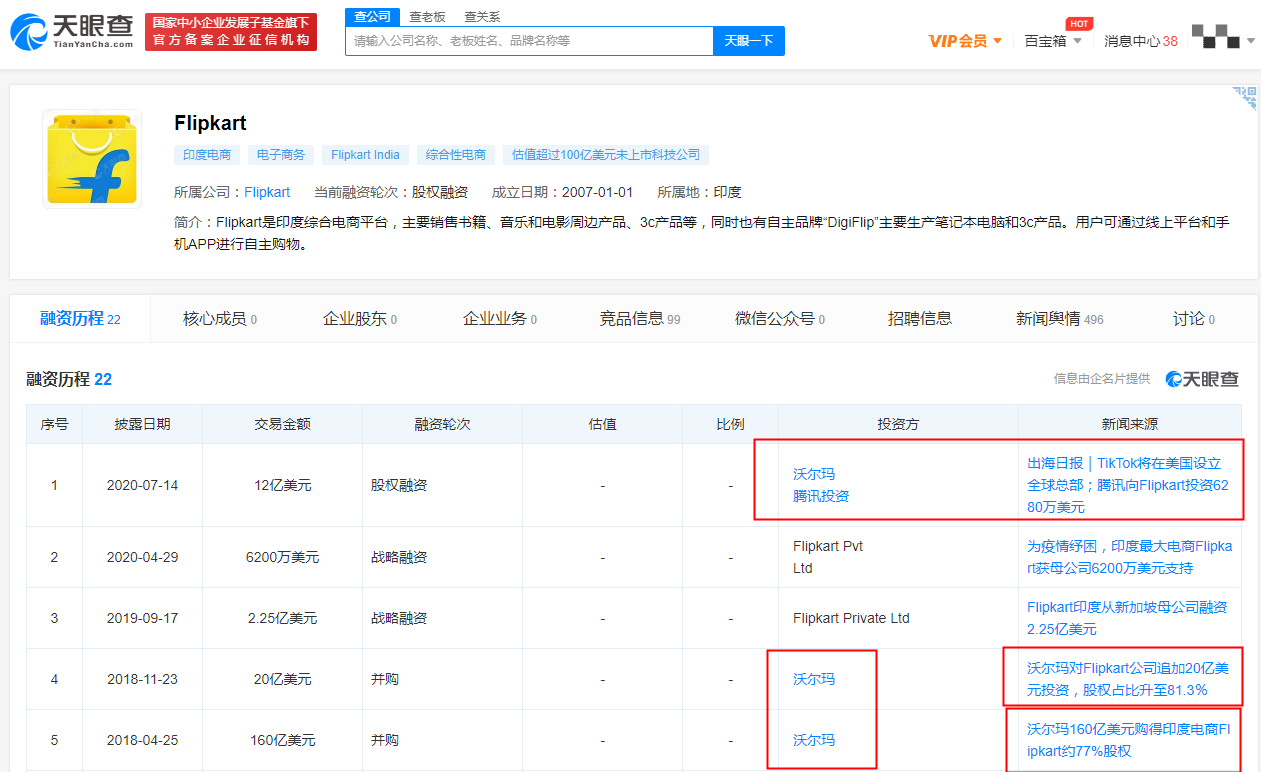Viewport: 1261px width, 772px height.
Task: Click the 2.25亿美元 transaction amount cell
Action: (x=283, y=618)
